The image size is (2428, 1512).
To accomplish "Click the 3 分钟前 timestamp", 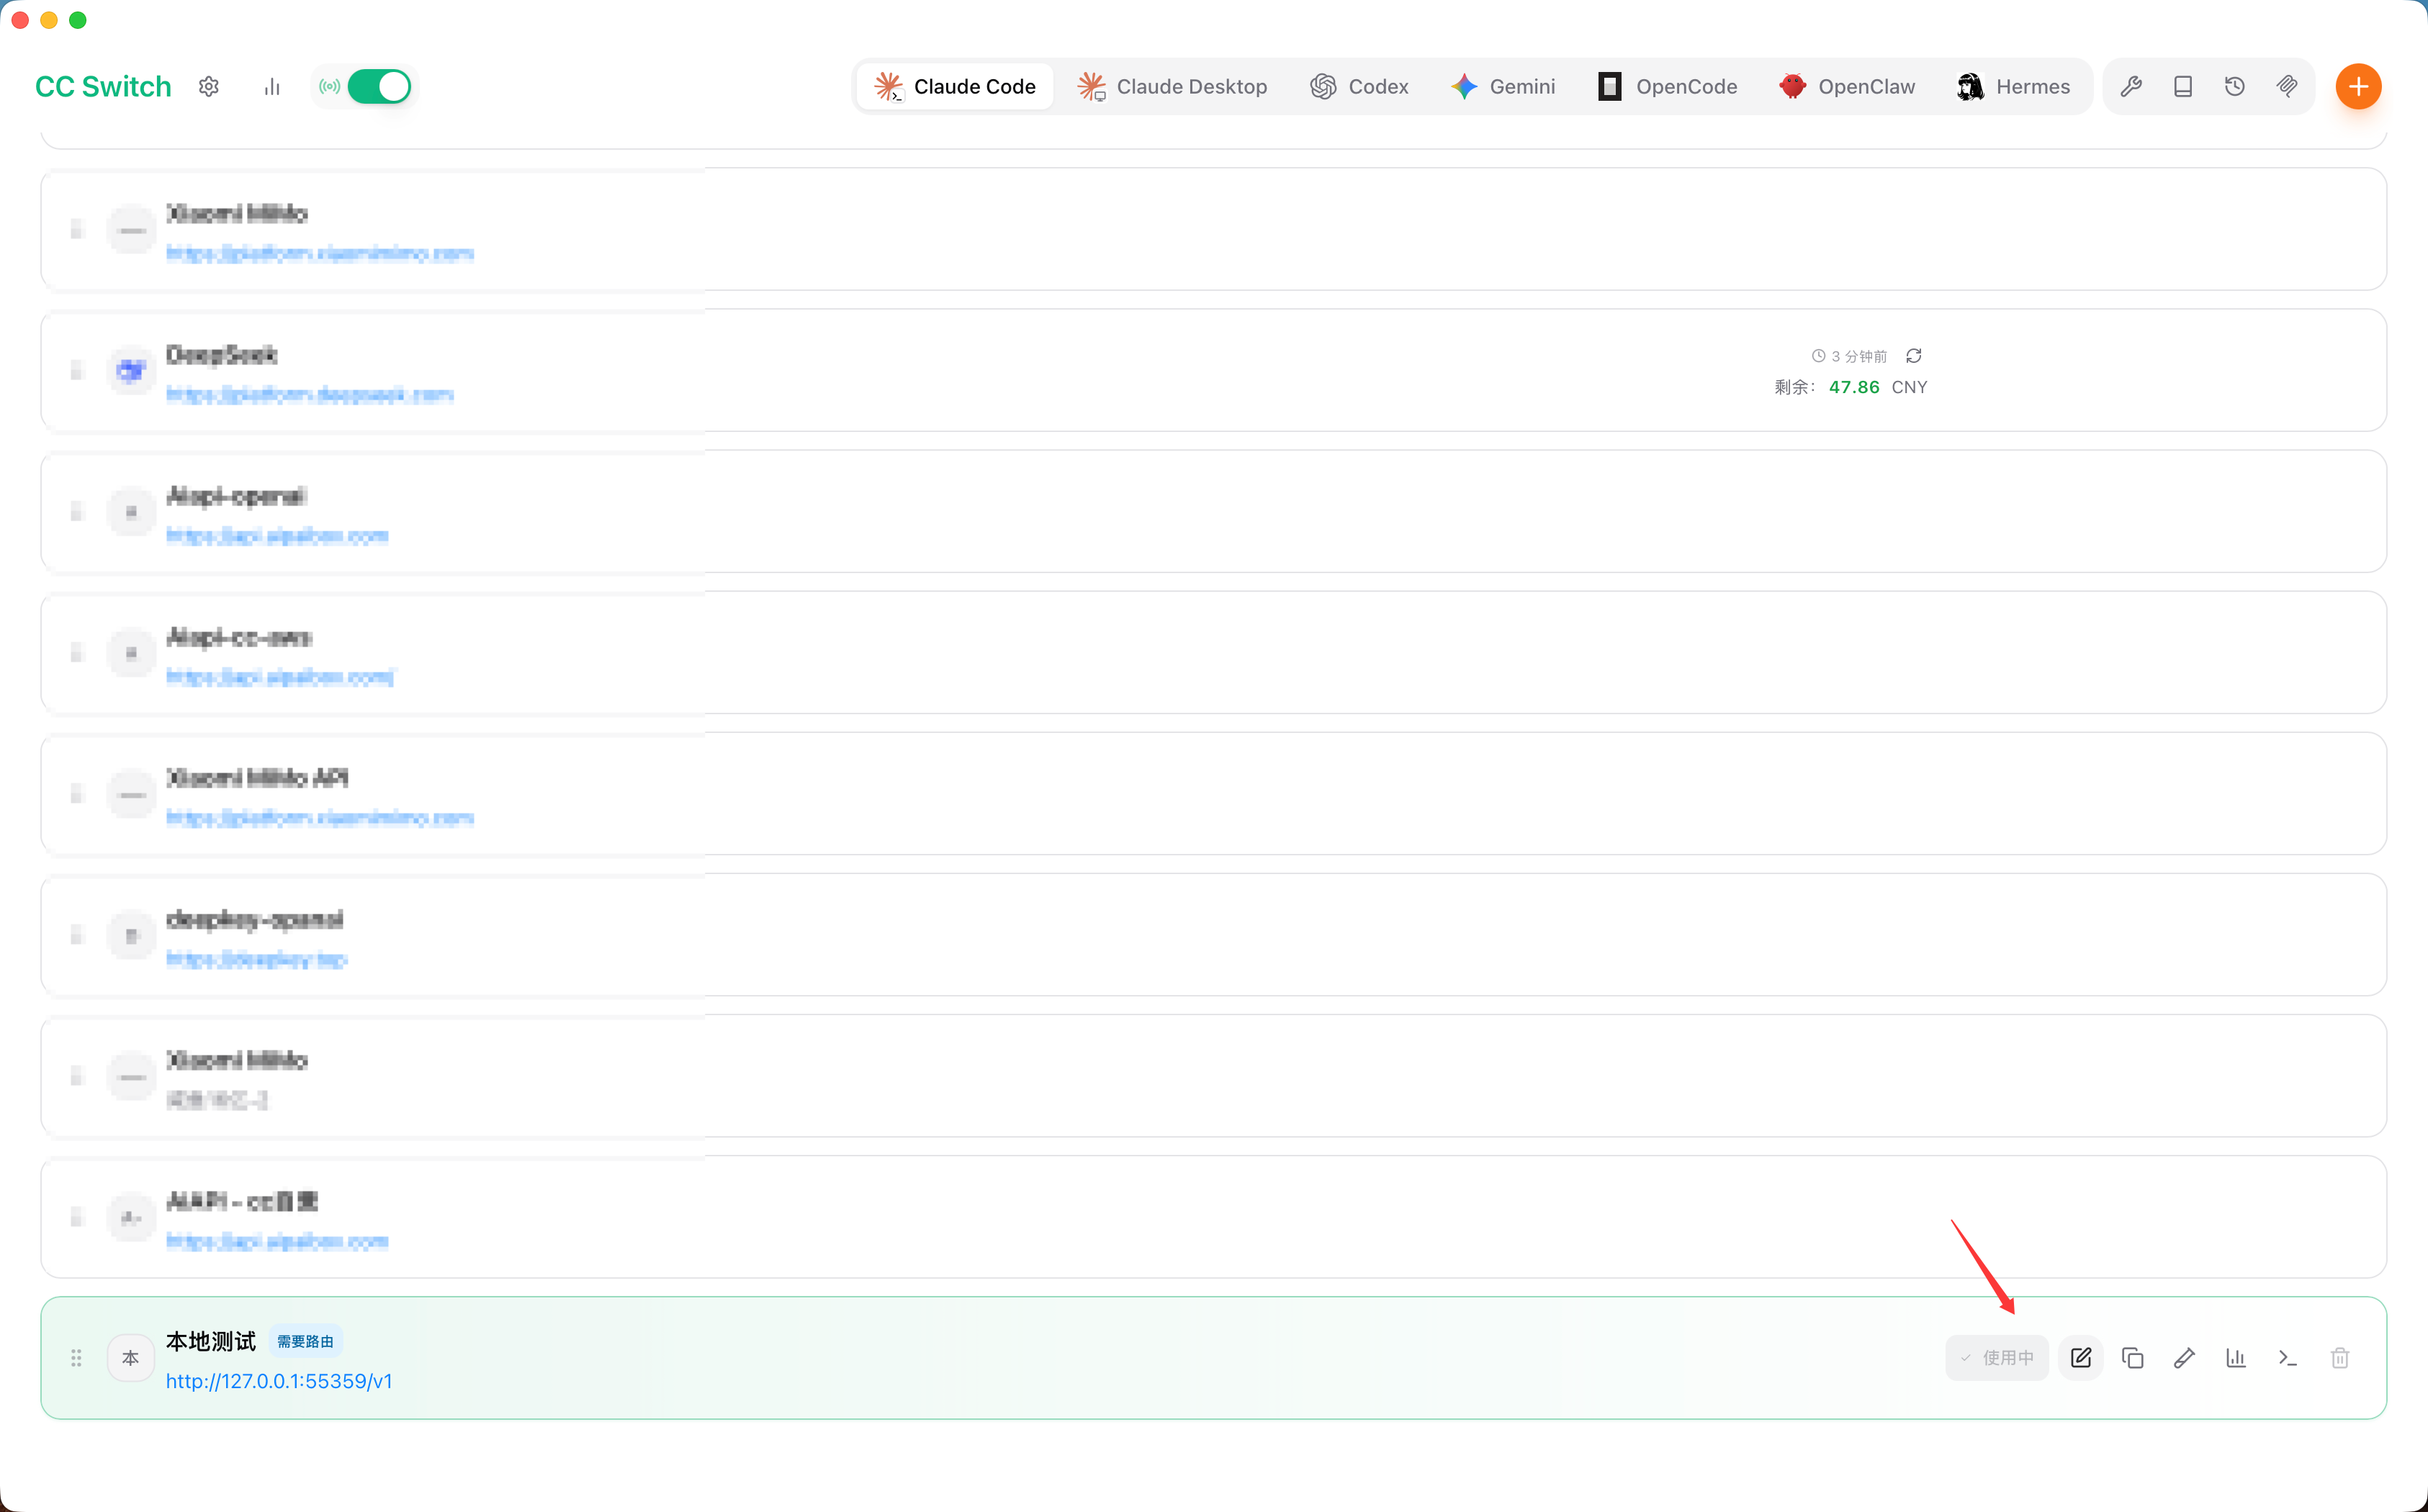I will 1859,356.
